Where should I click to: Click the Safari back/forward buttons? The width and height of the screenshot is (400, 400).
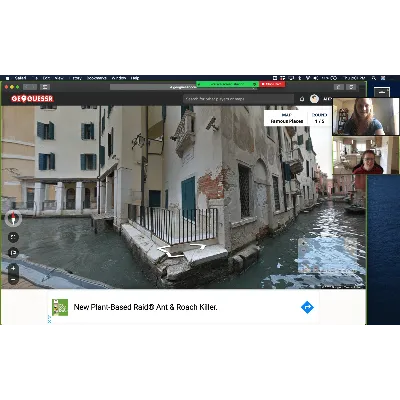coord(30,87)
